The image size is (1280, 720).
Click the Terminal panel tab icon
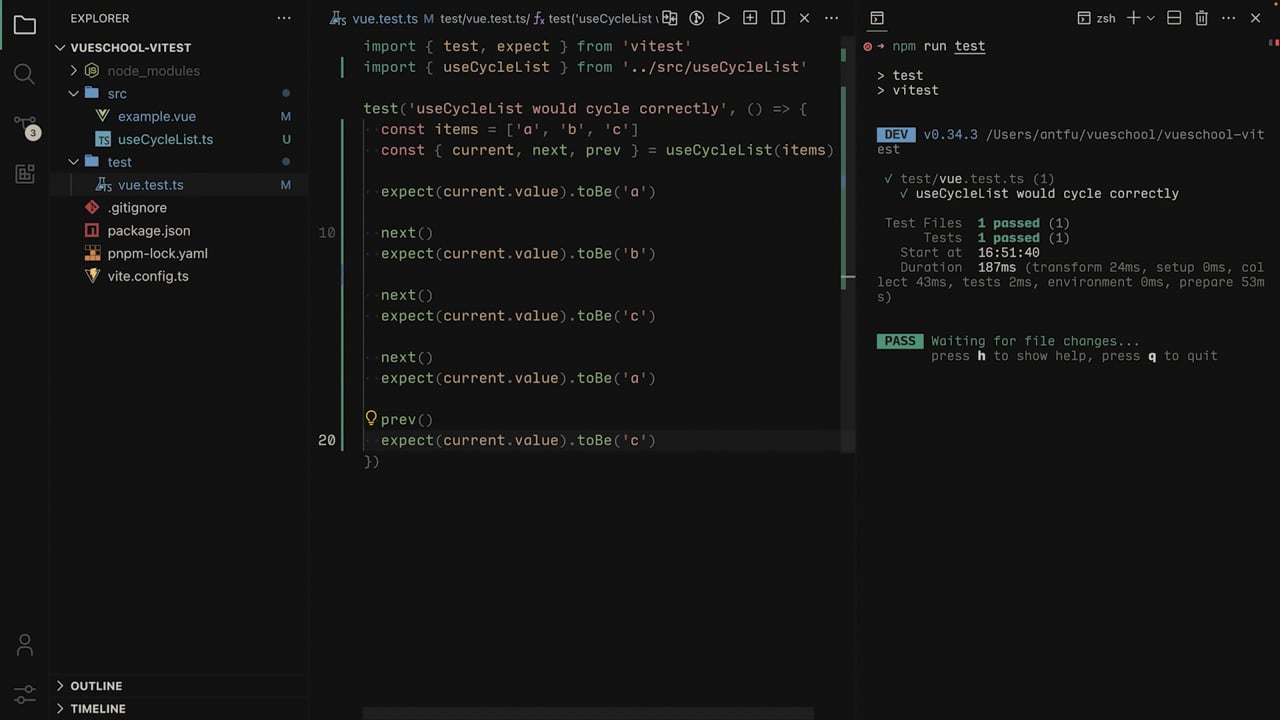click(x=877, y=18)
